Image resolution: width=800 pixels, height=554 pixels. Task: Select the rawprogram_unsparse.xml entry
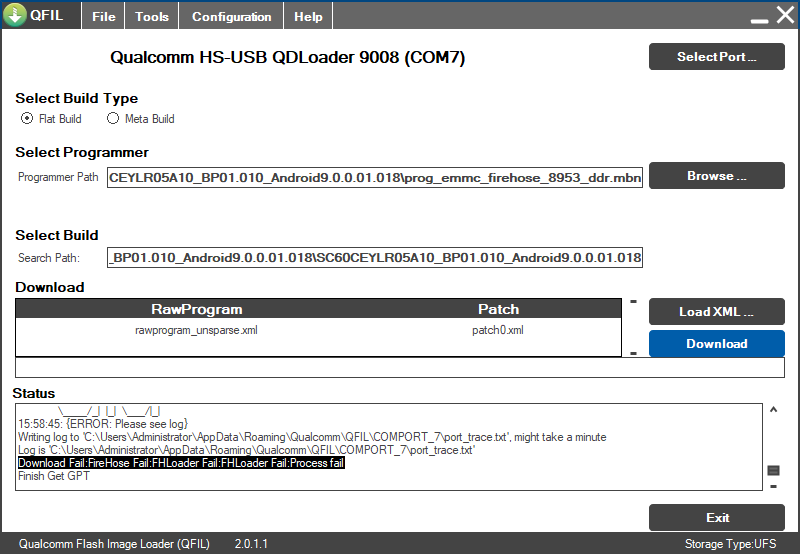[196, 330]
